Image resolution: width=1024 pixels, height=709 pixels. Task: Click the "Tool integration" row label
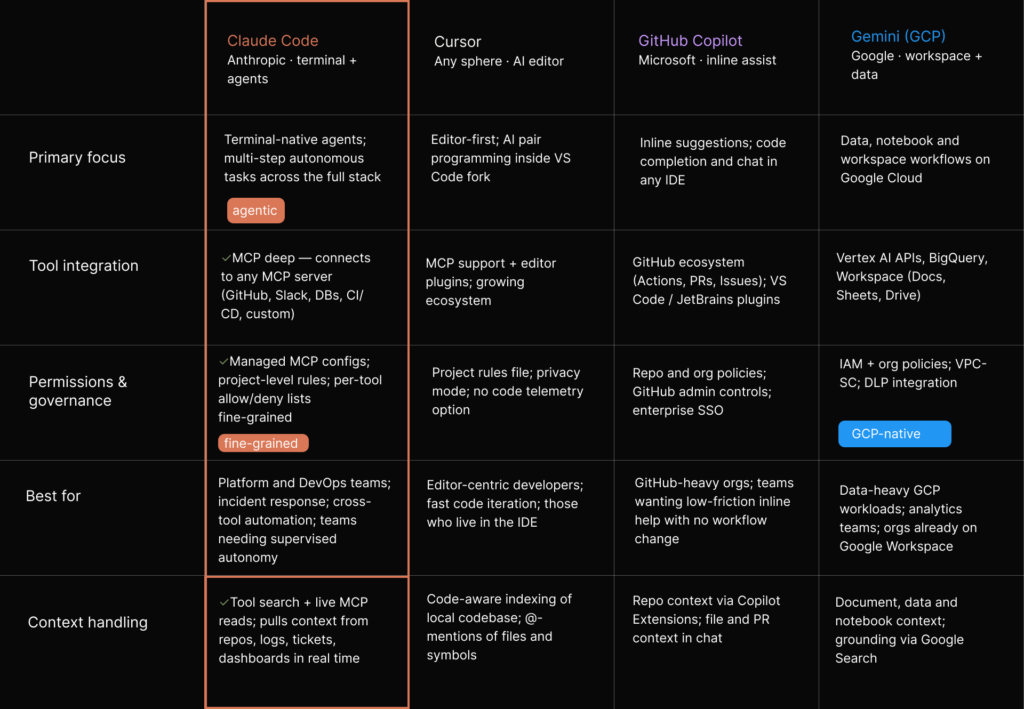click(x=84, y=266)
